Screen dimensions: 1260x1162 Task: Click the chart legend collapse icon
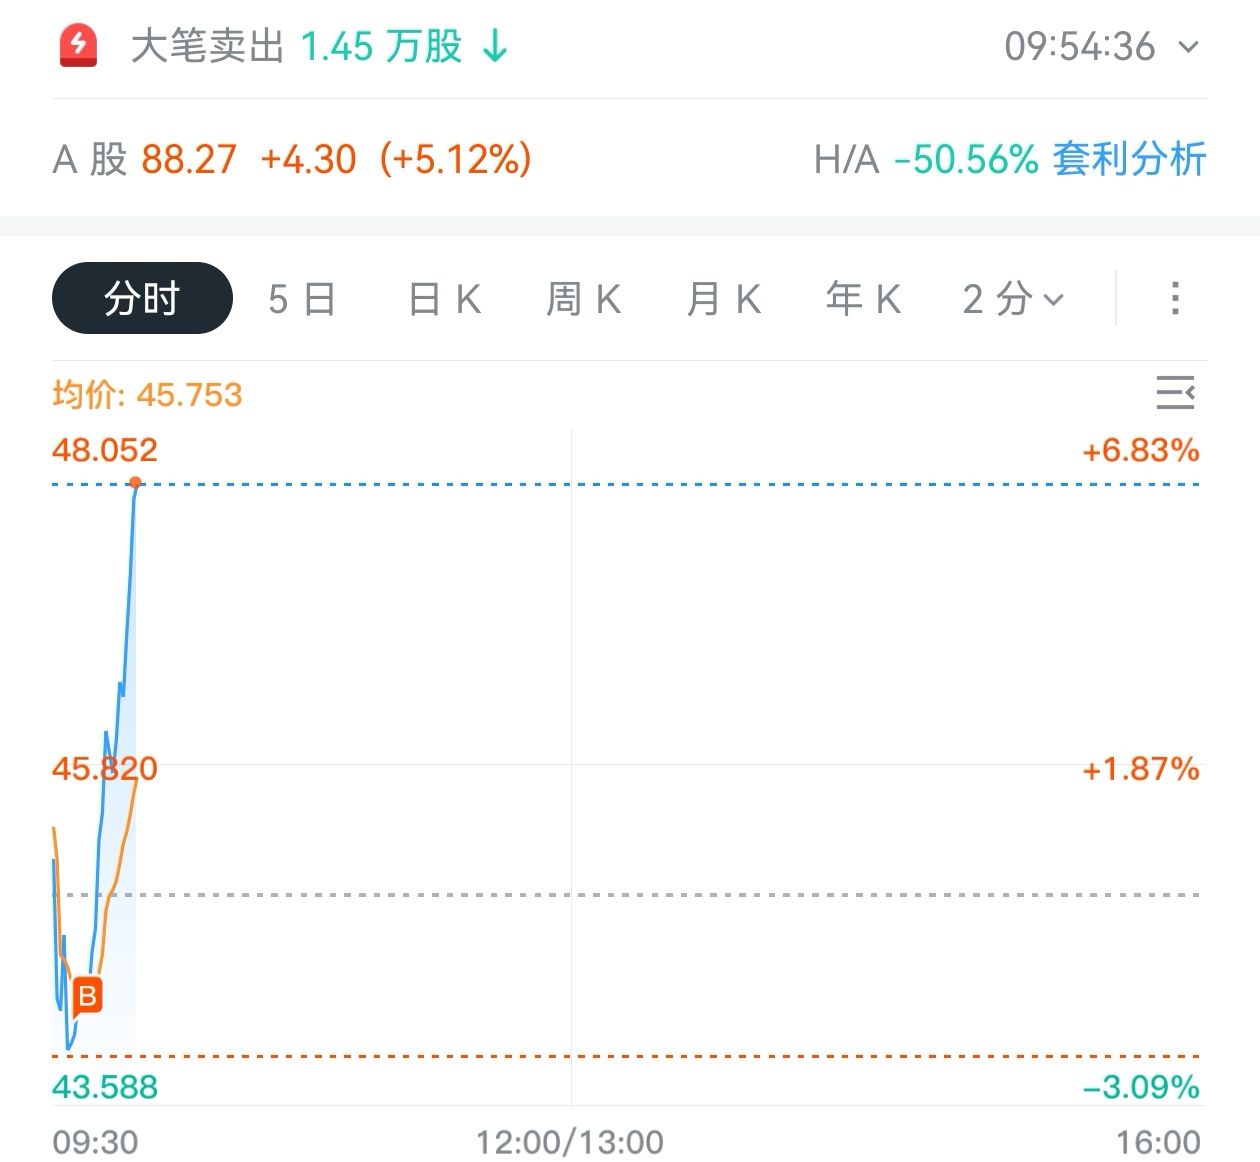(1175, 393)
